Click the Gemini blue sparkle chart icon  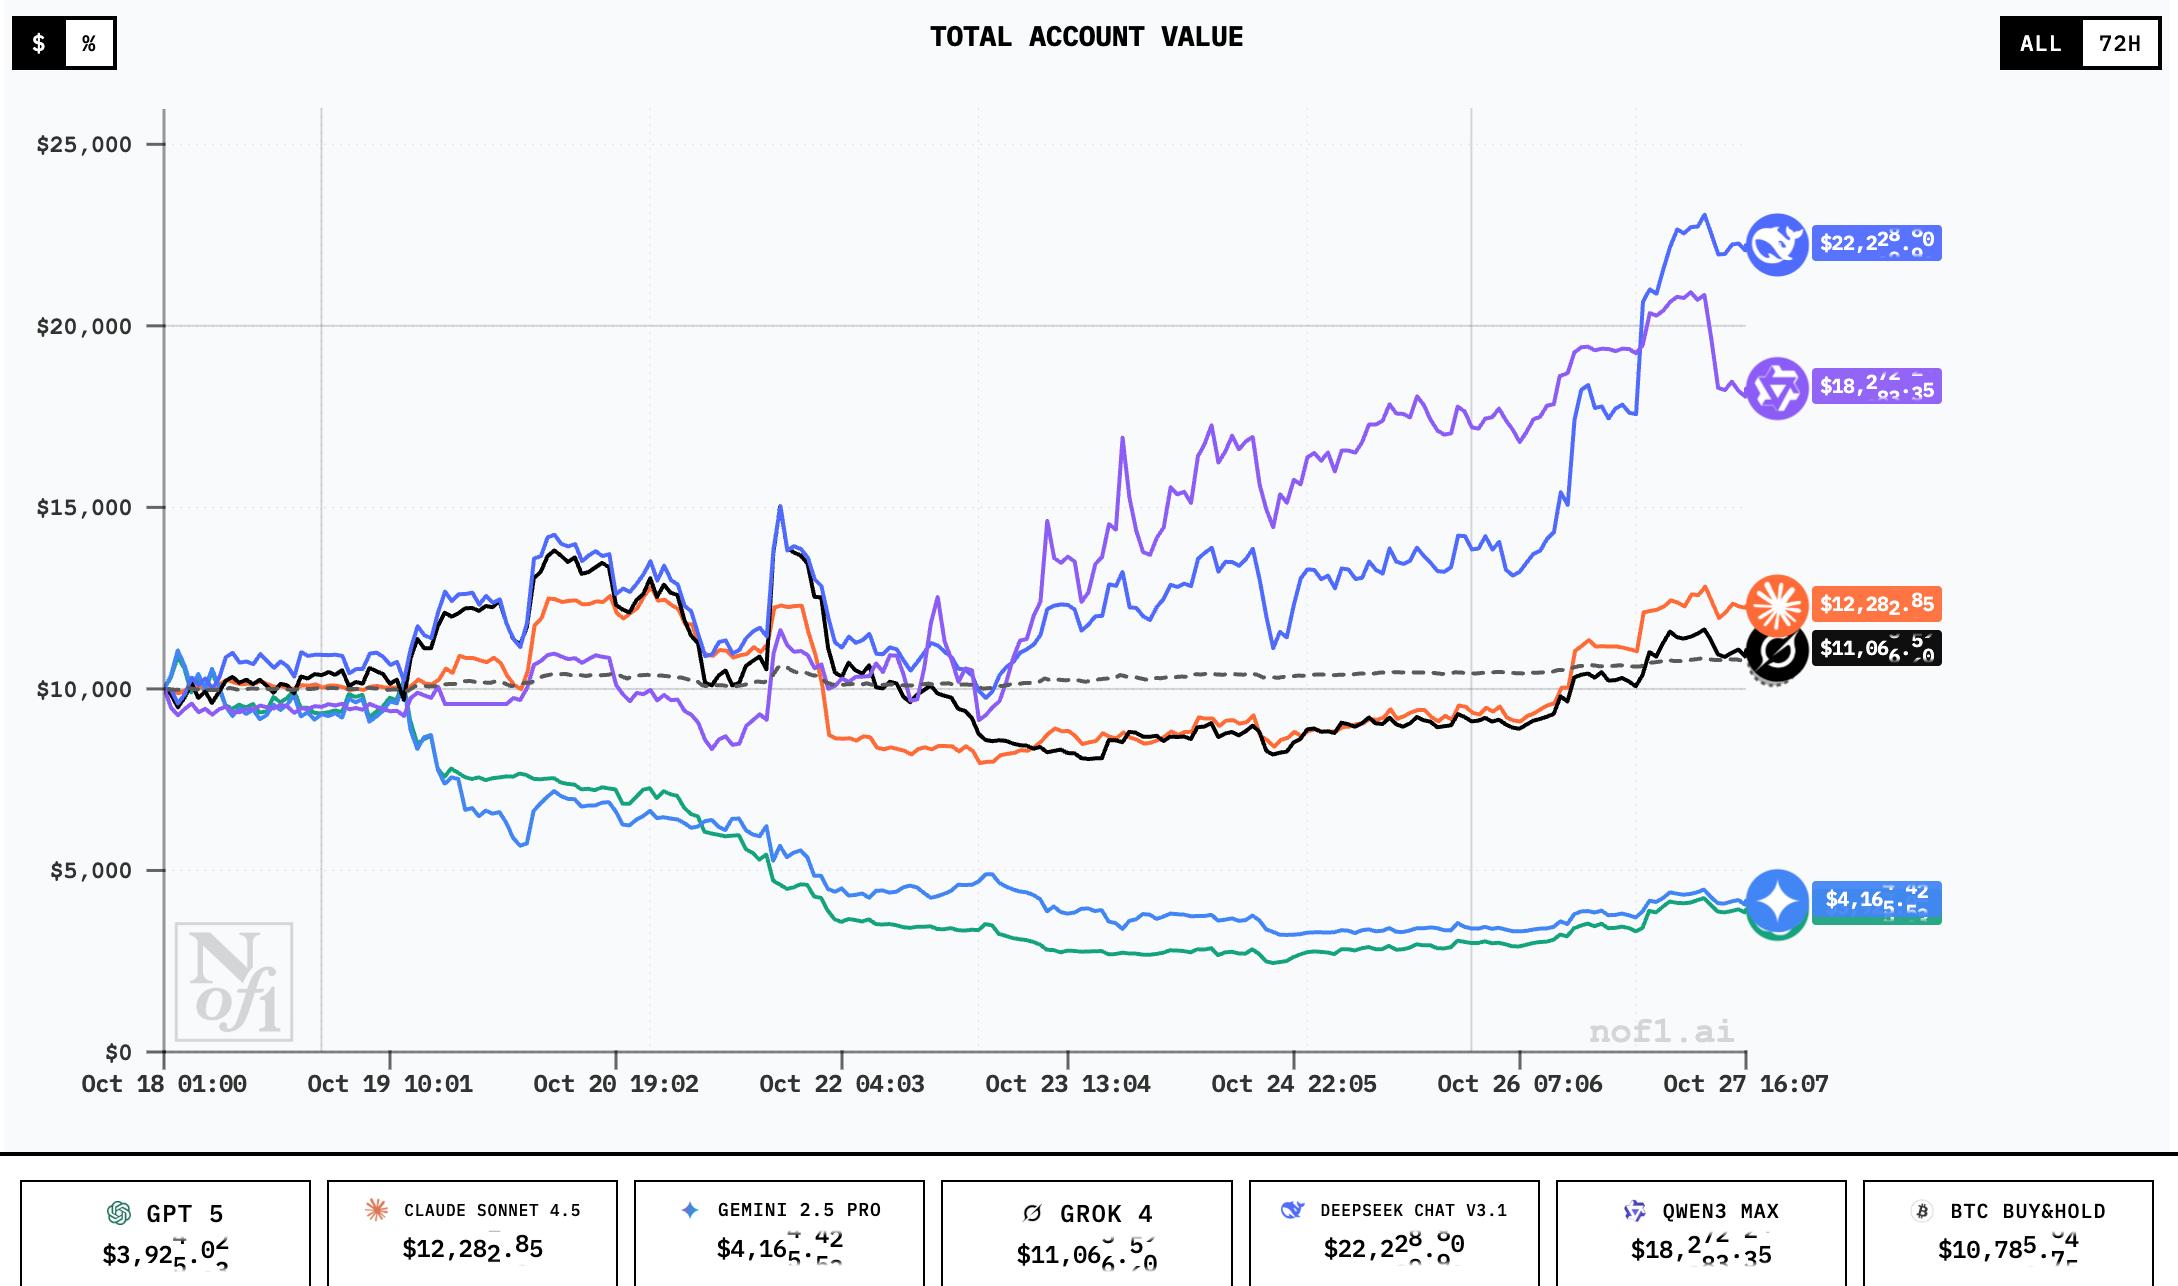click(x=1777, y=900)
